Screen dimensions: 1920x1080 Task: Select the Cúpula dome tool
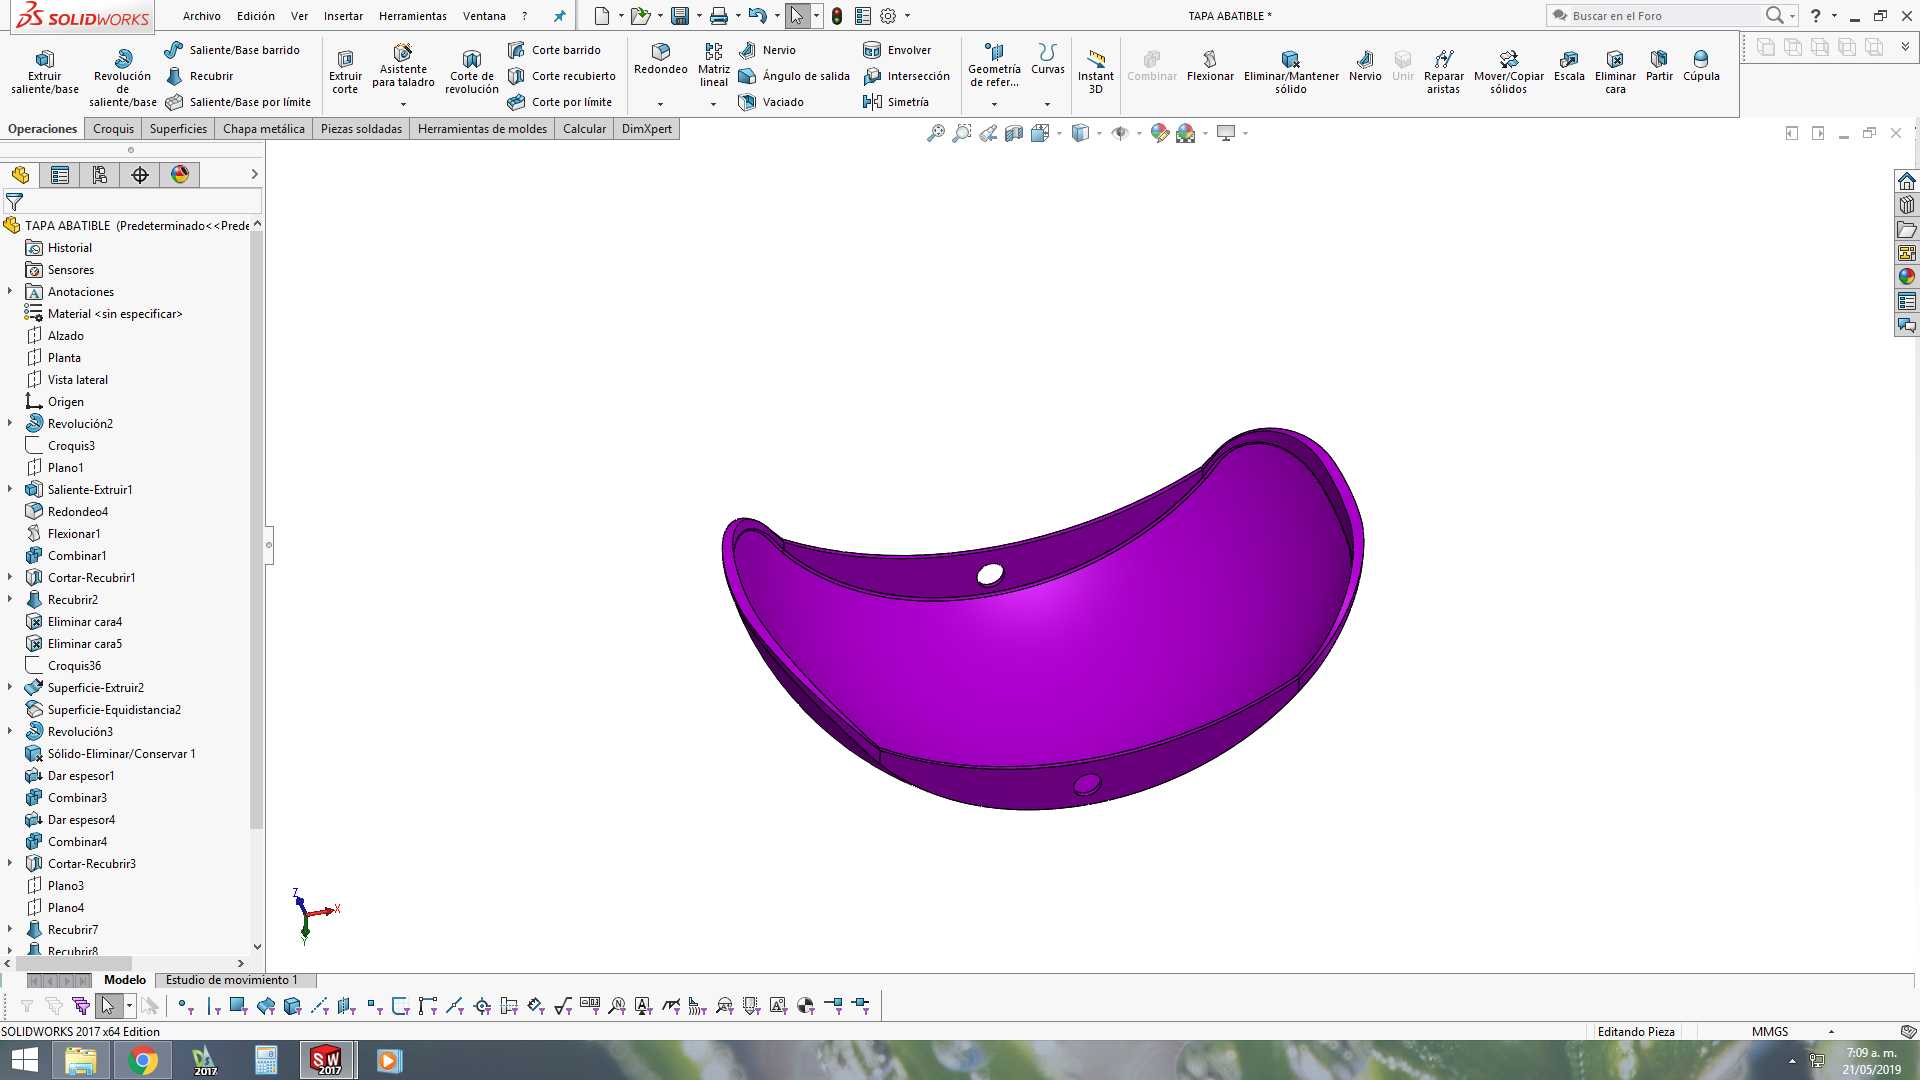pos(1701,66)
